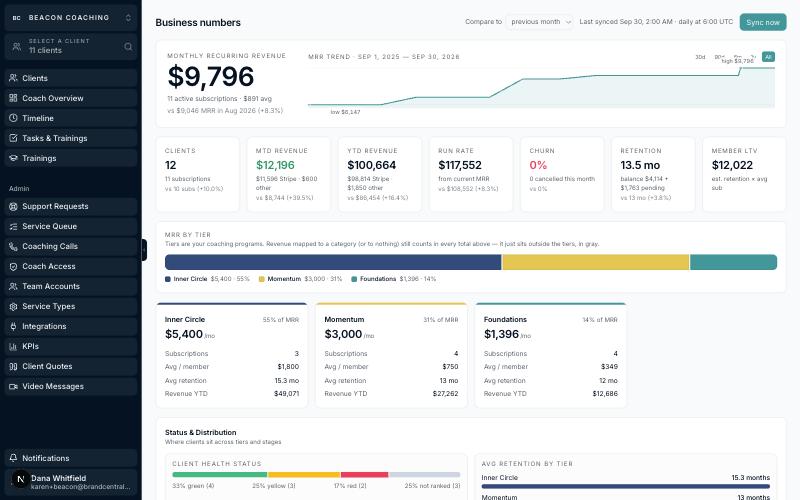Image resolution: width=800 pixels, height=500 pixels.
Task: Click the MRR trend line chart
Action: pyautogui.click(x=541, y=87)
